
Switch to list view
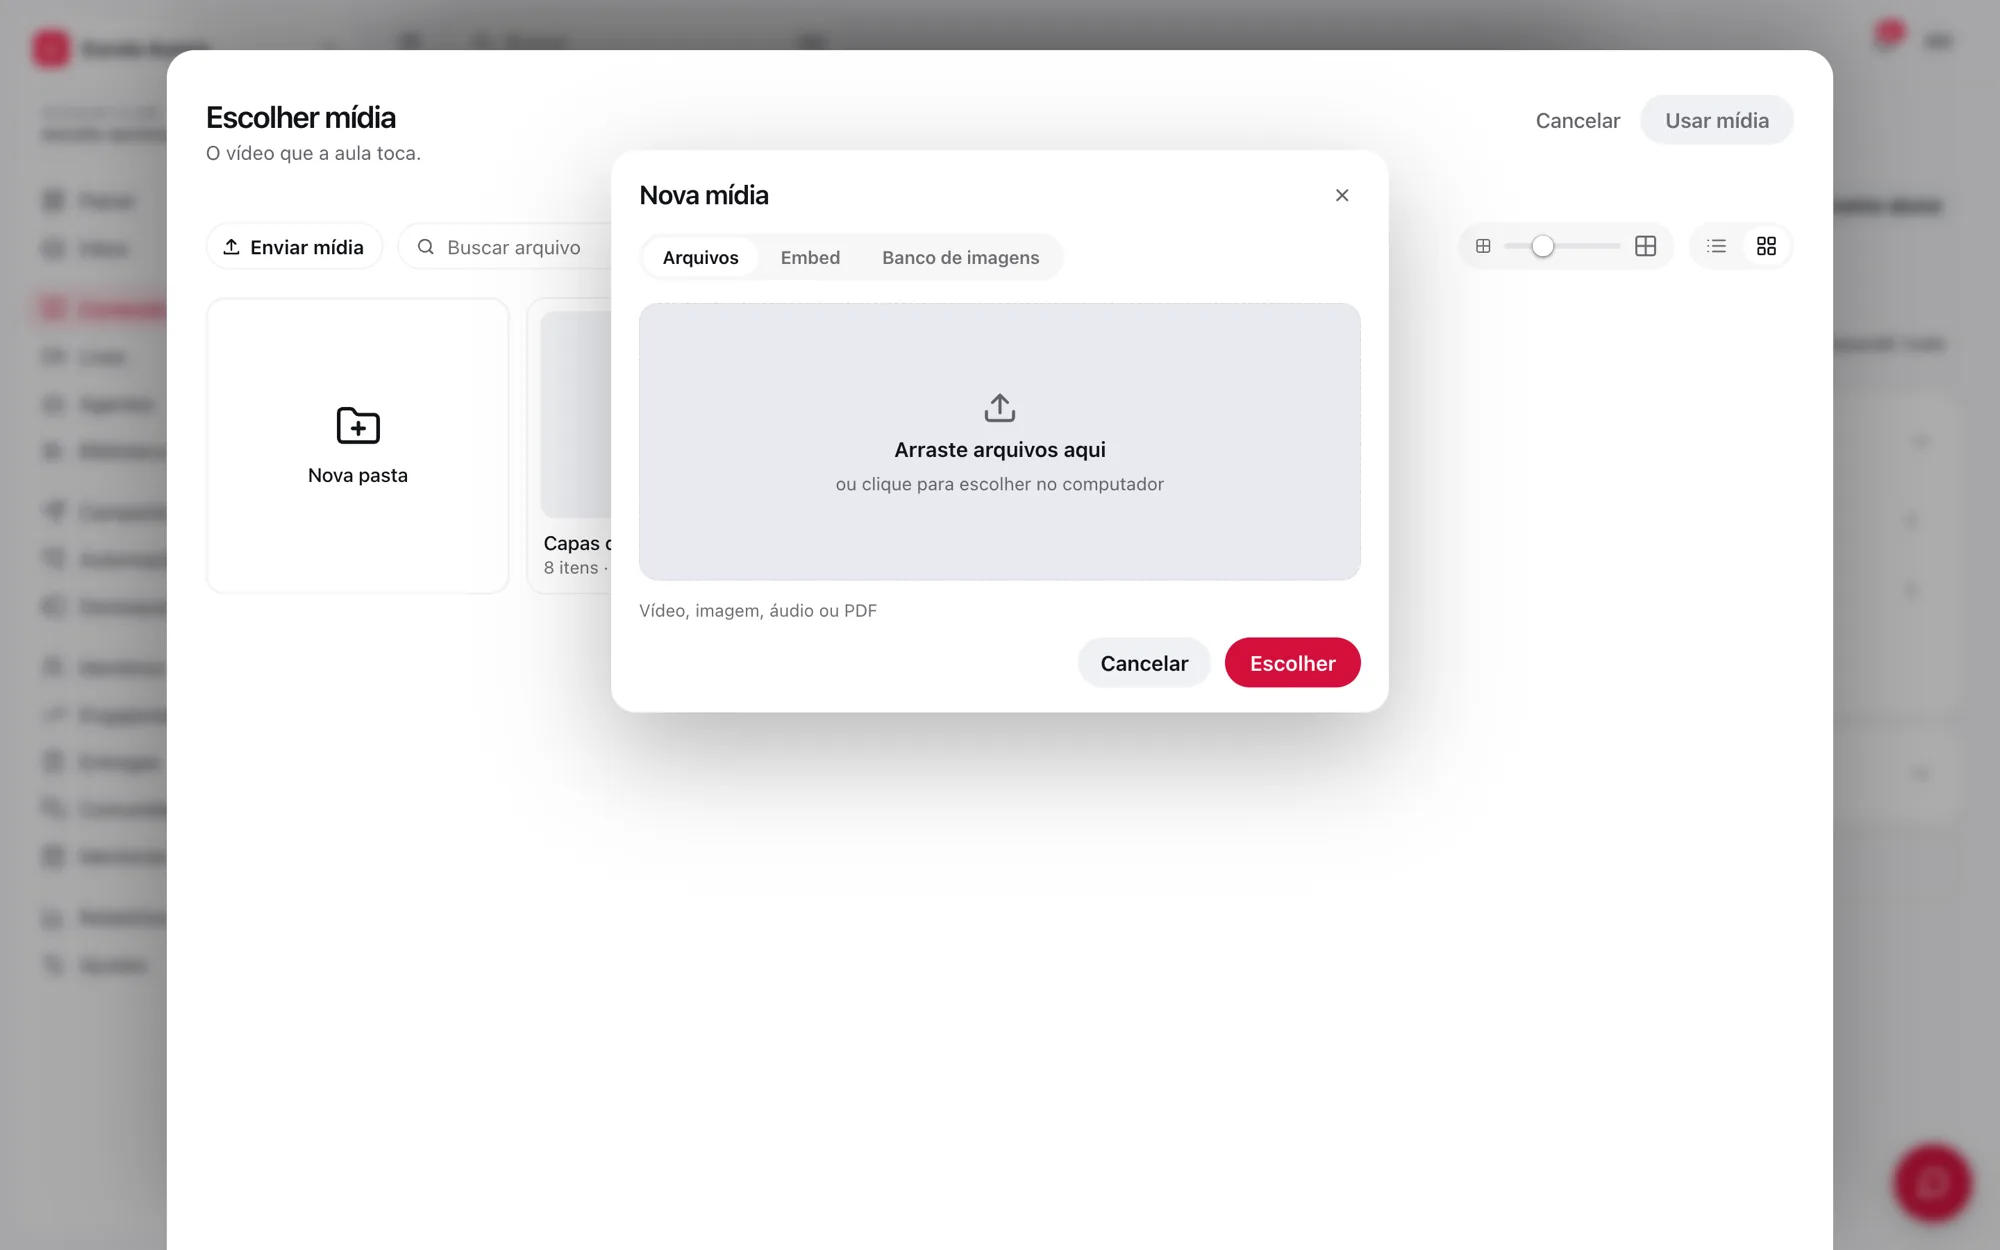pyautogui.click(x=1716, y=246)
